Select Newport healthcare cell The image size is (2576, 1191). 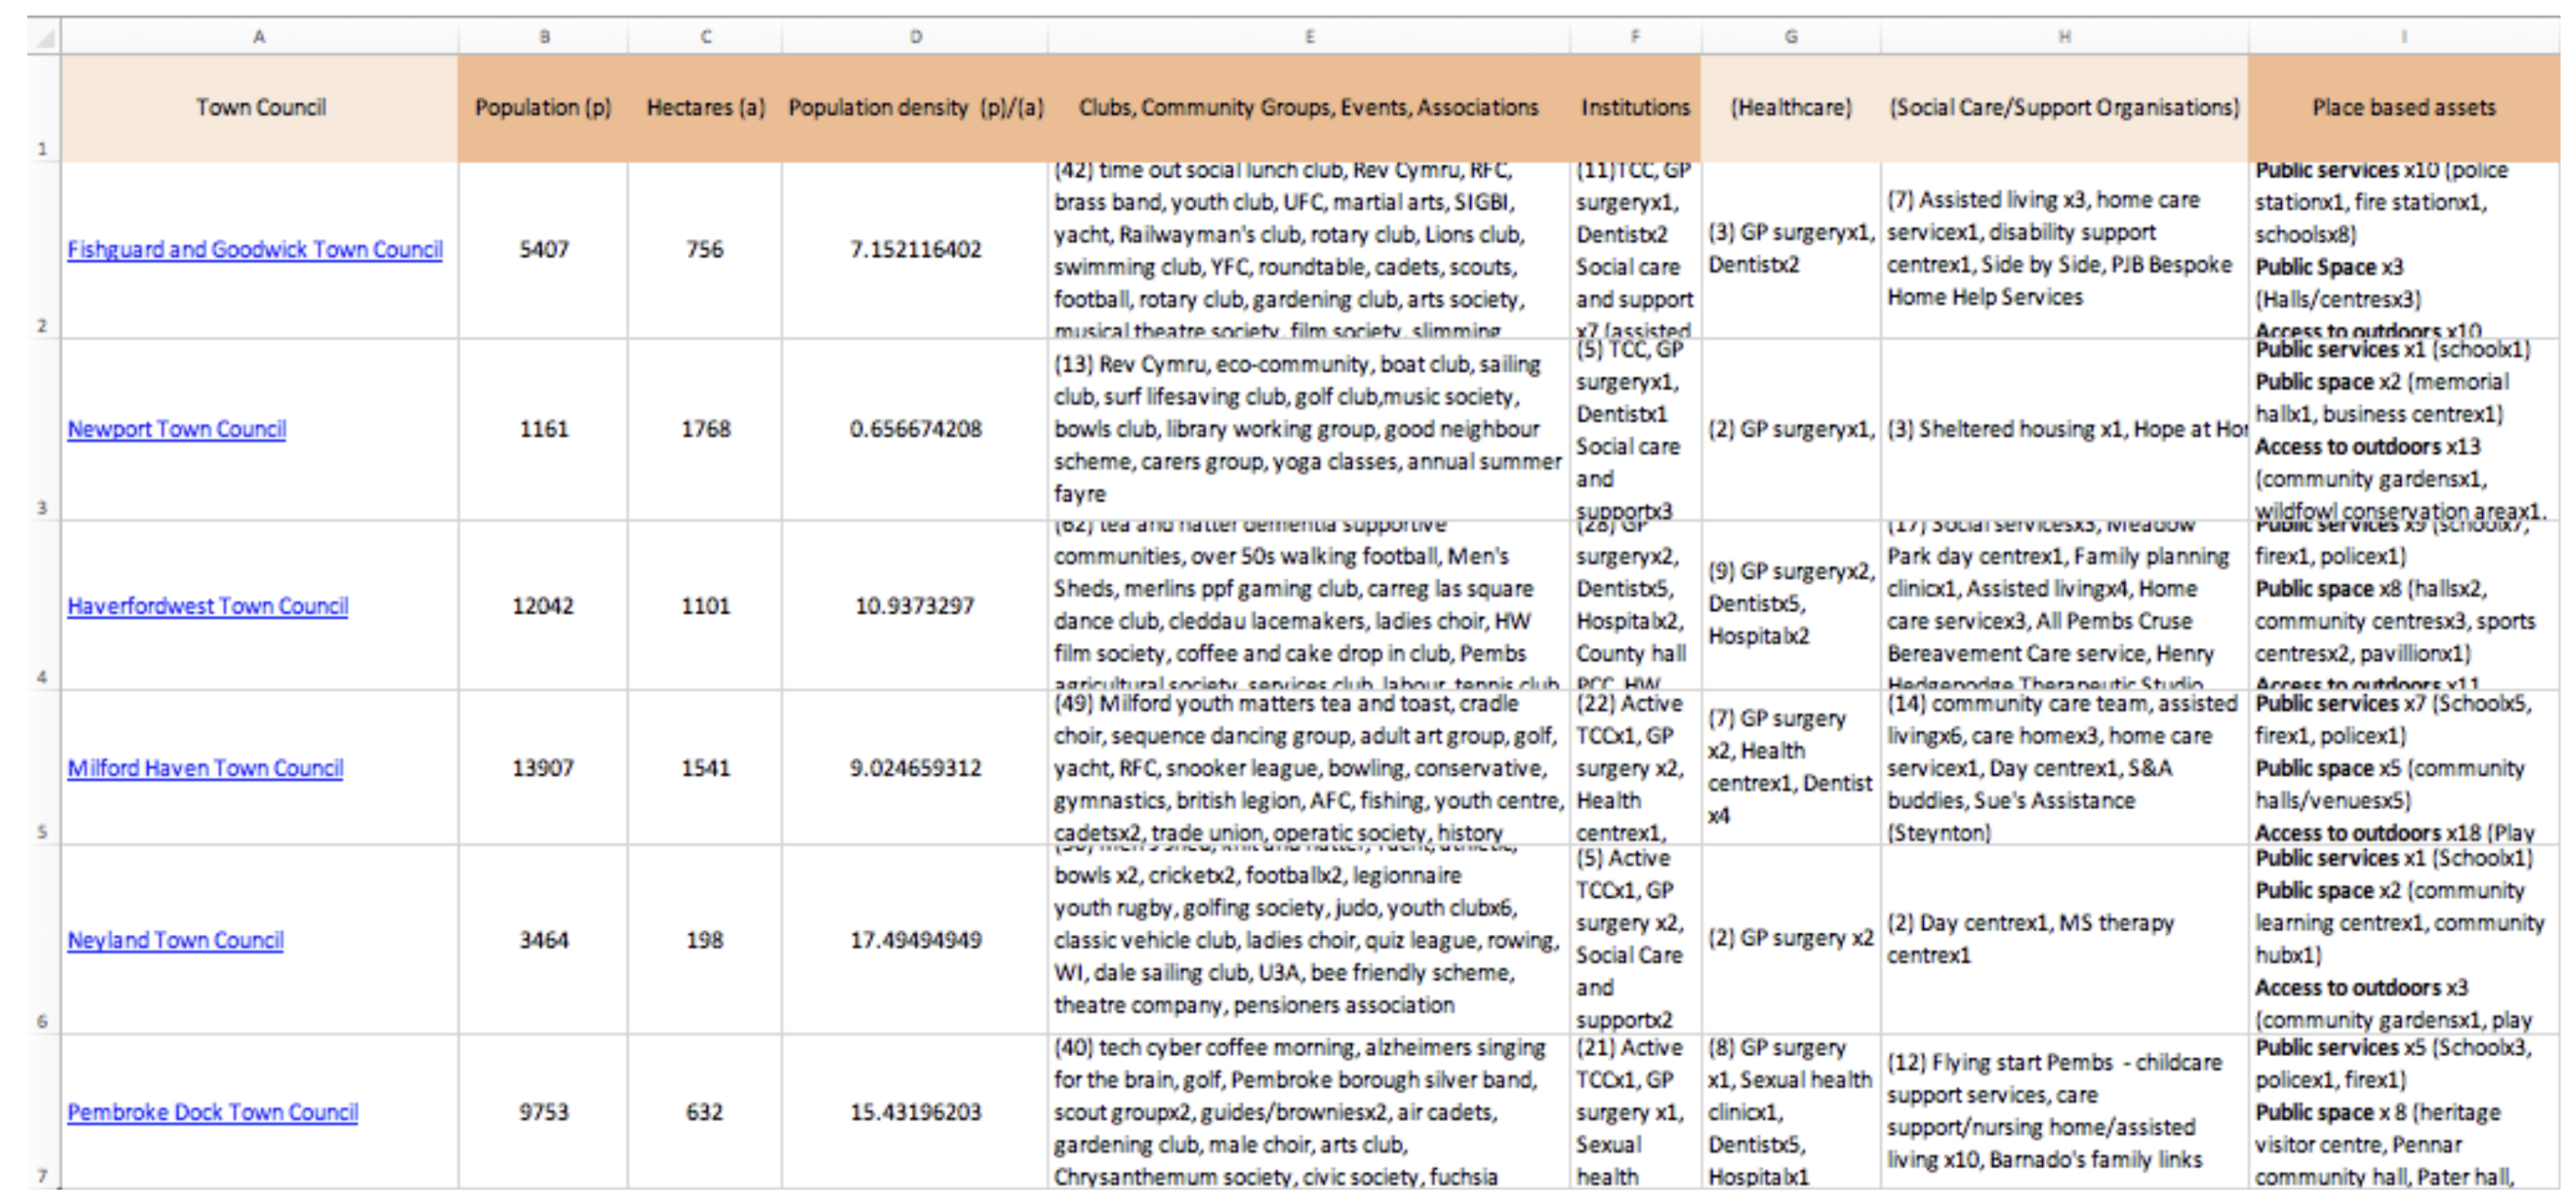click(1790, 429)
